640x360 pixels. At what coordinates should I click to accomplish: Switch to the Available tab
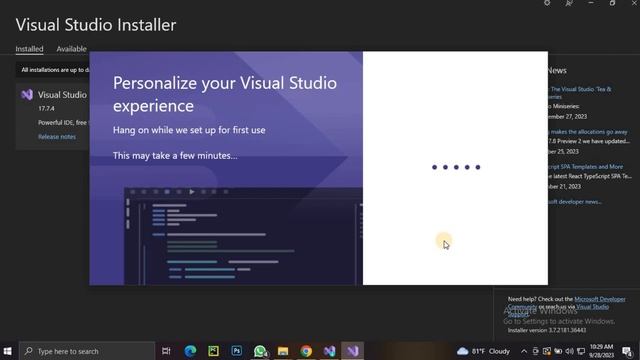point(71,49)
